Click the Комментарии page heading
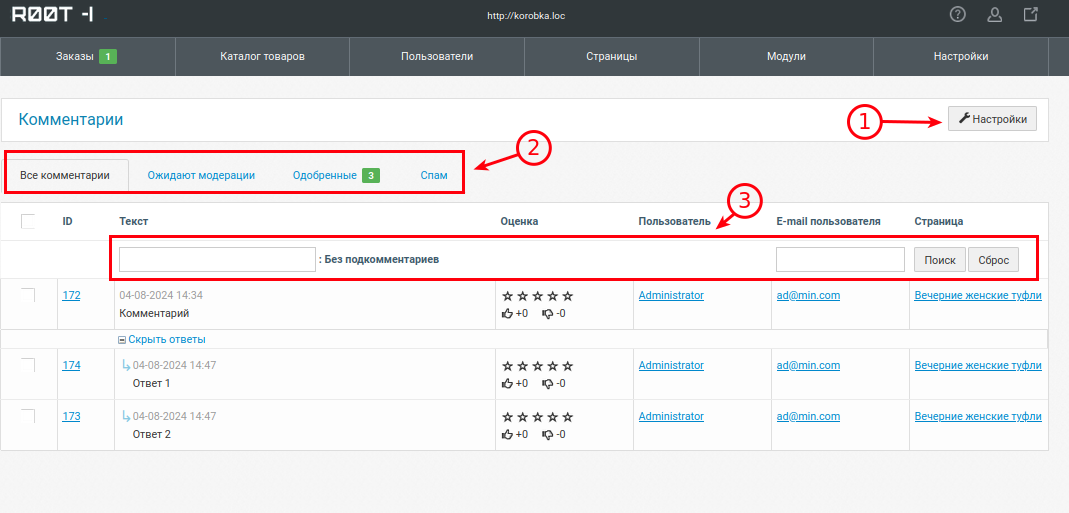 point(71,119)
